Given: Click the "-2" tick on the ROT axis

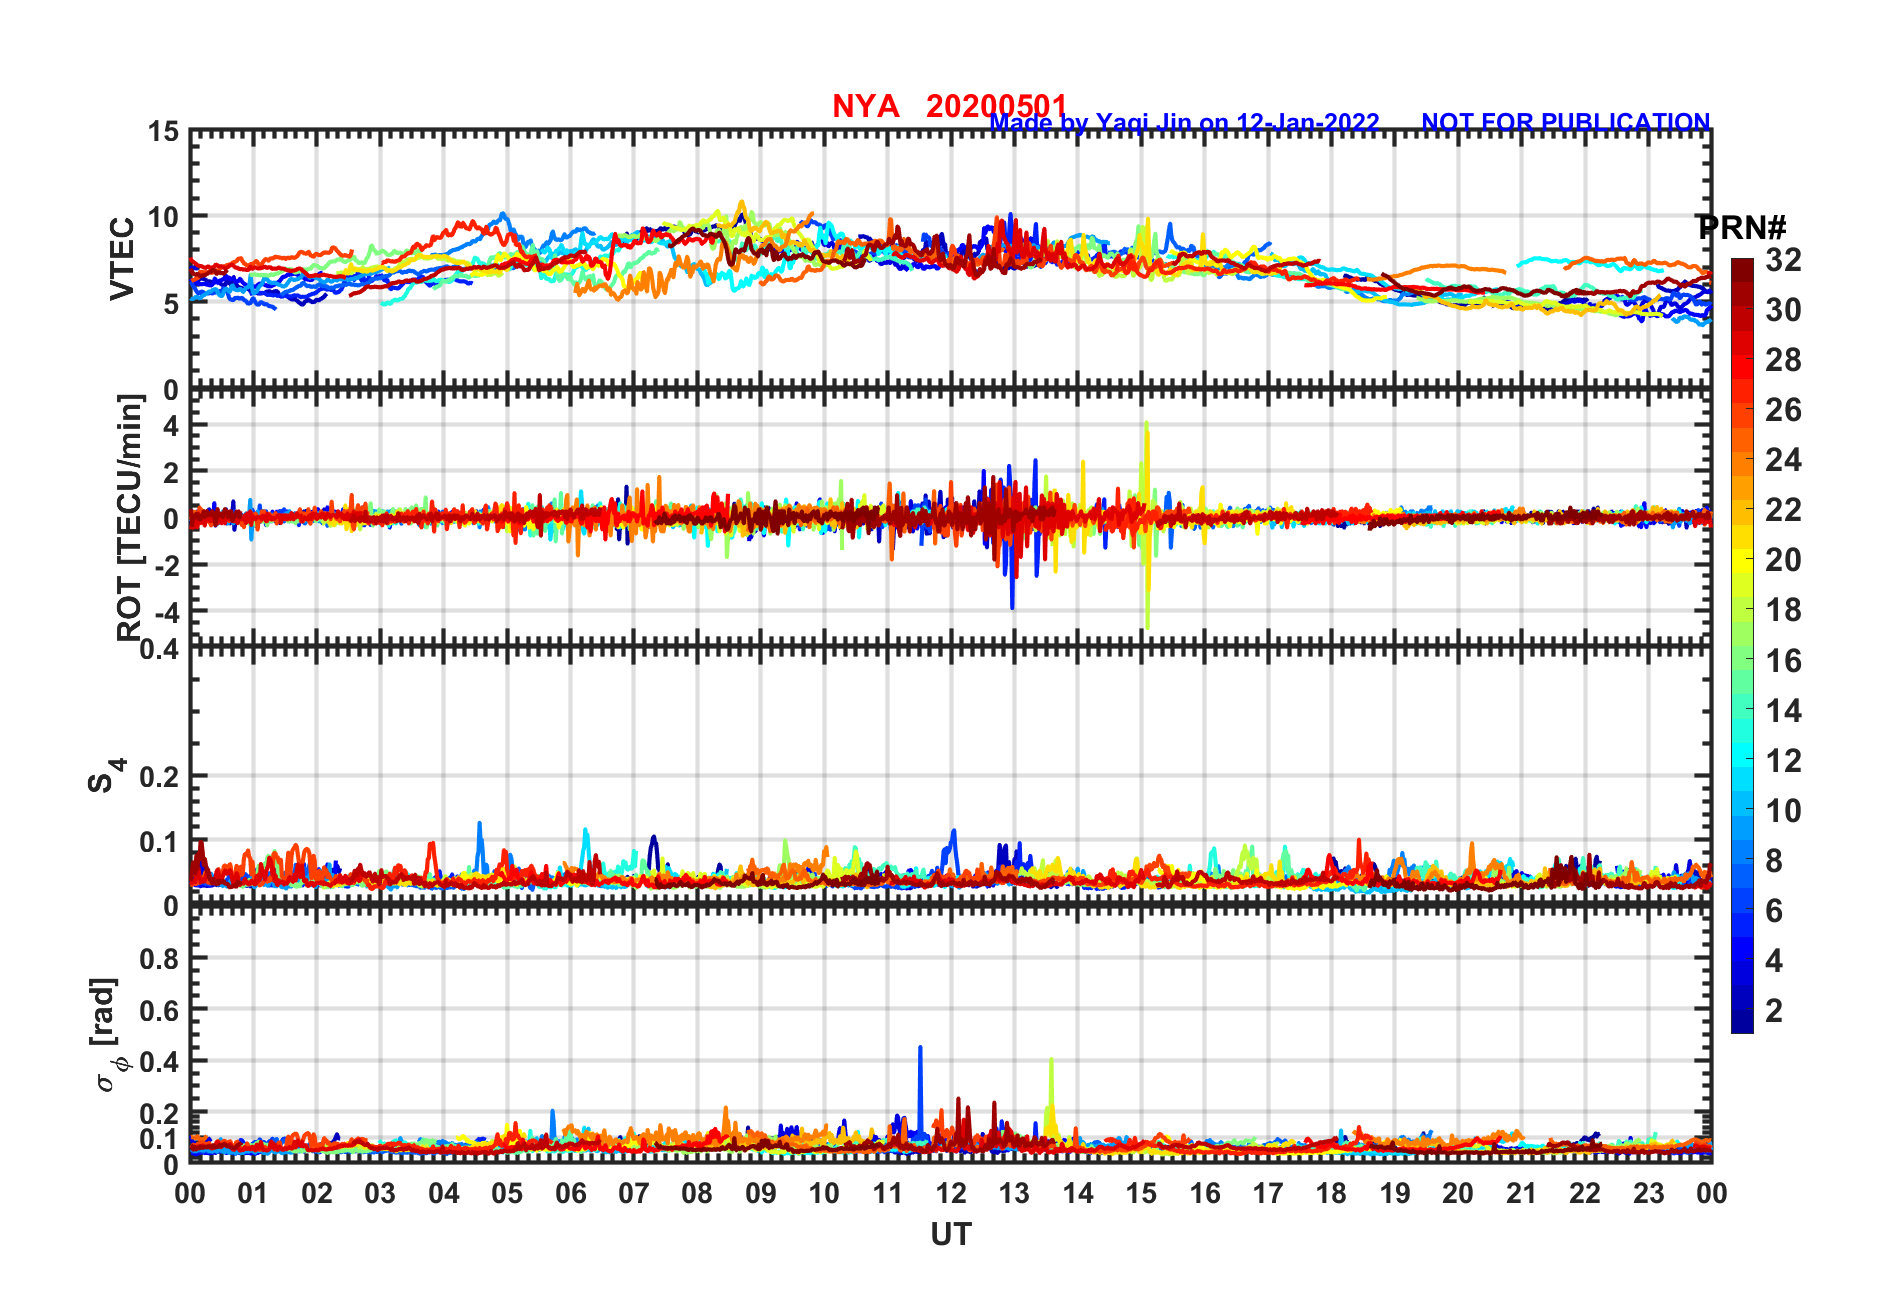Looking at the screenshot, I should tap(168, 565).
